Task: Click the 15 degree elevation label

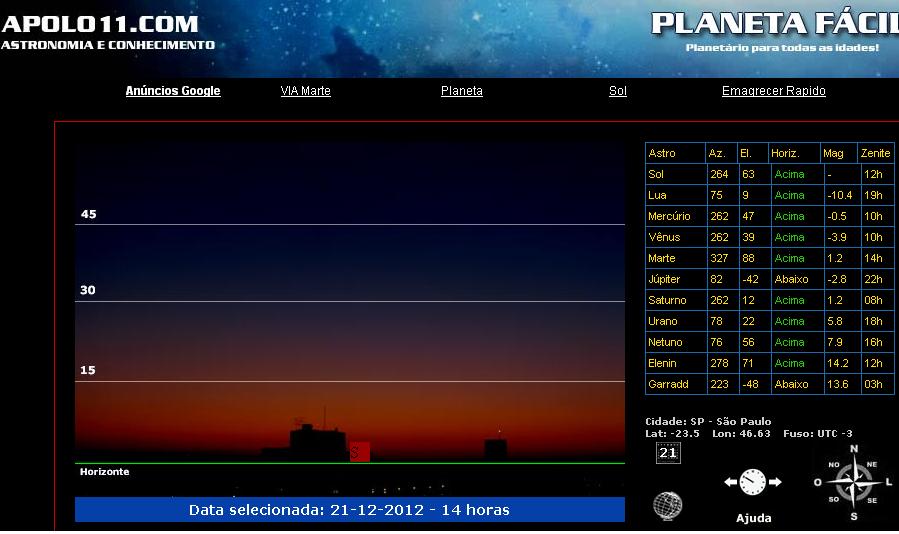Action: pyautogui.click(x=88, y=370)
